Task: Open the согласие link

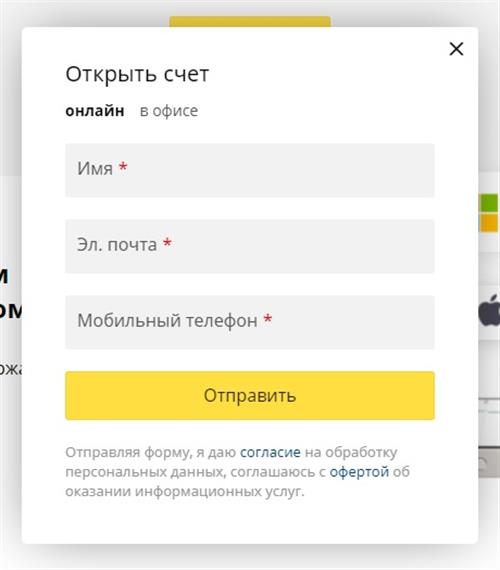Action: click(x=270, y=453)
